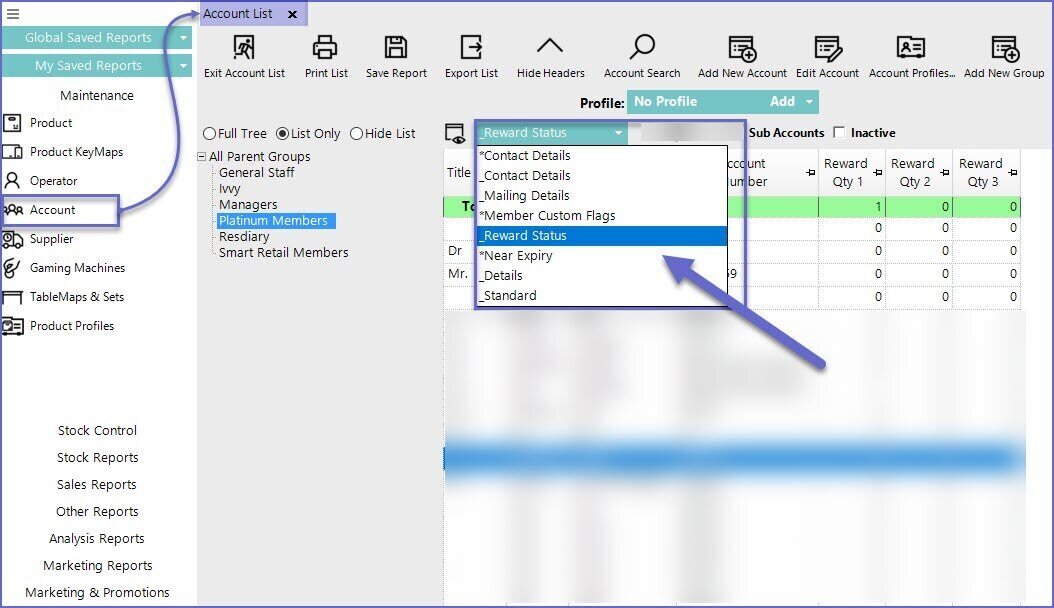
Task: Open the Profile Add dropdown arrow
Action: (808, 102)
